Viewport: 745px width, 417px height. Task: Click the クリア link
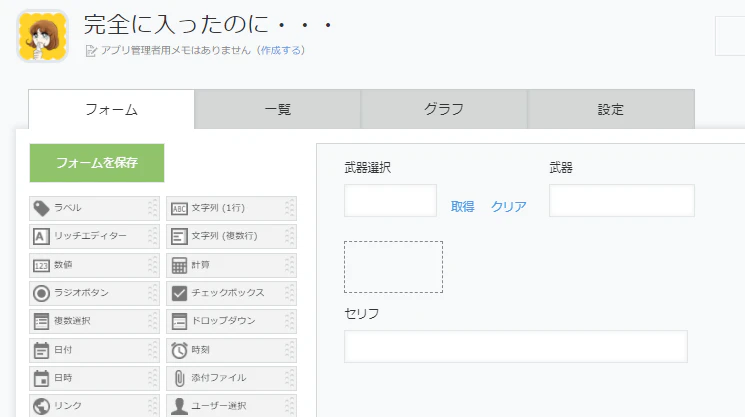point(508,207)
